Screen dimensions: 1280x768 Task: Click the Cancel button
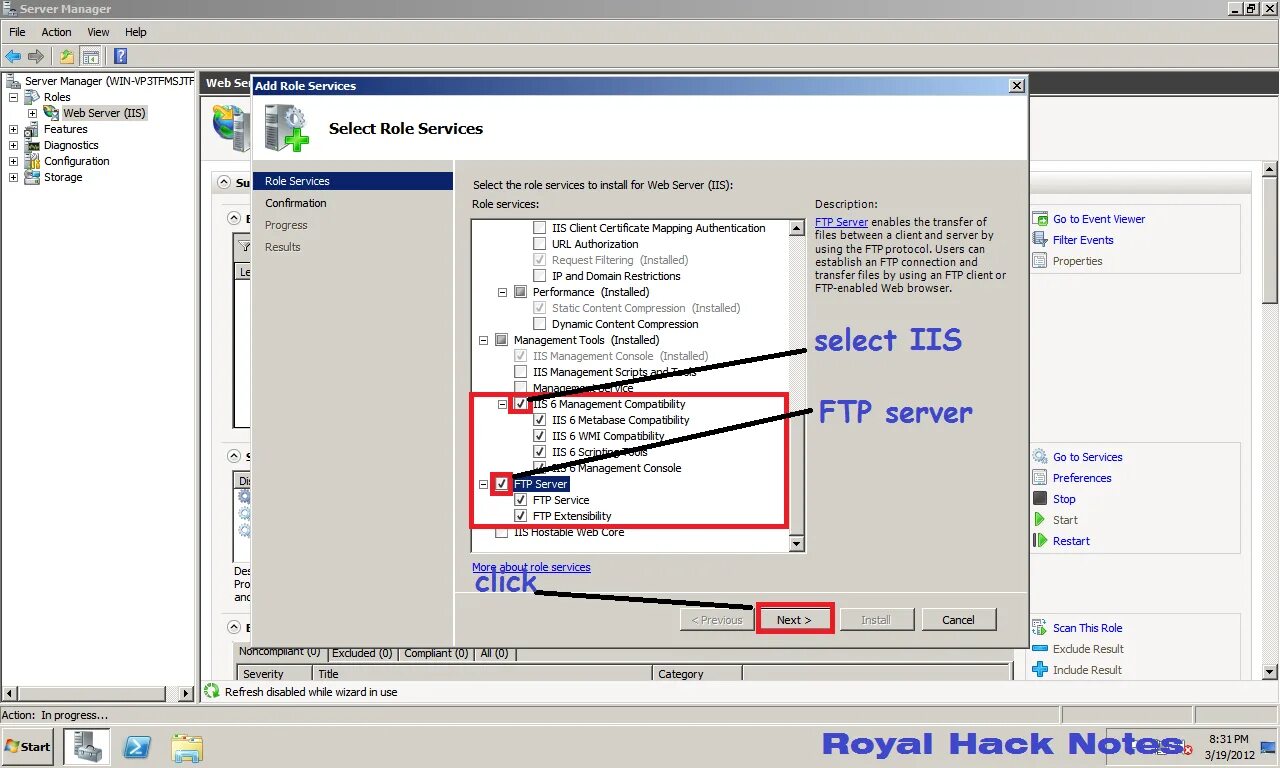[x=958, y=620]
